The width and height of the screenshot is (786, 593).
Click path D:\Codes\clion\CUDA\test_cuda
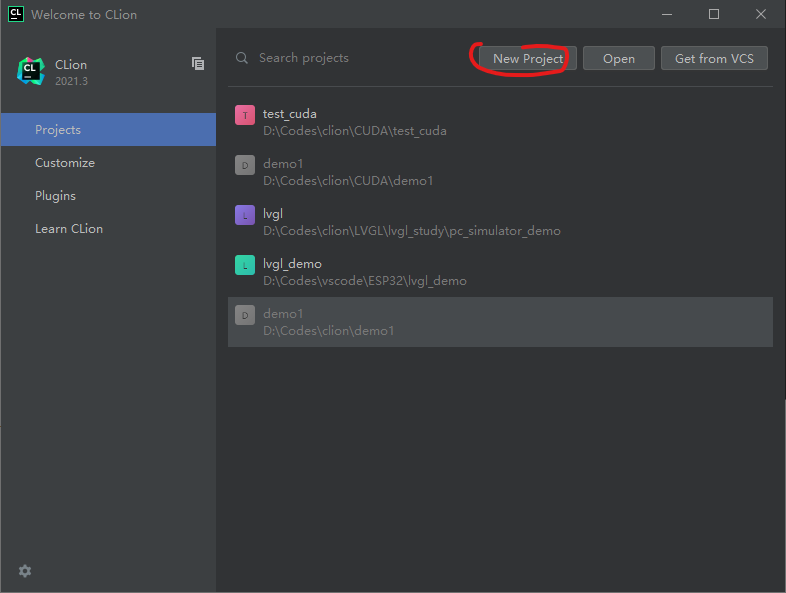(x=355, y=131)
